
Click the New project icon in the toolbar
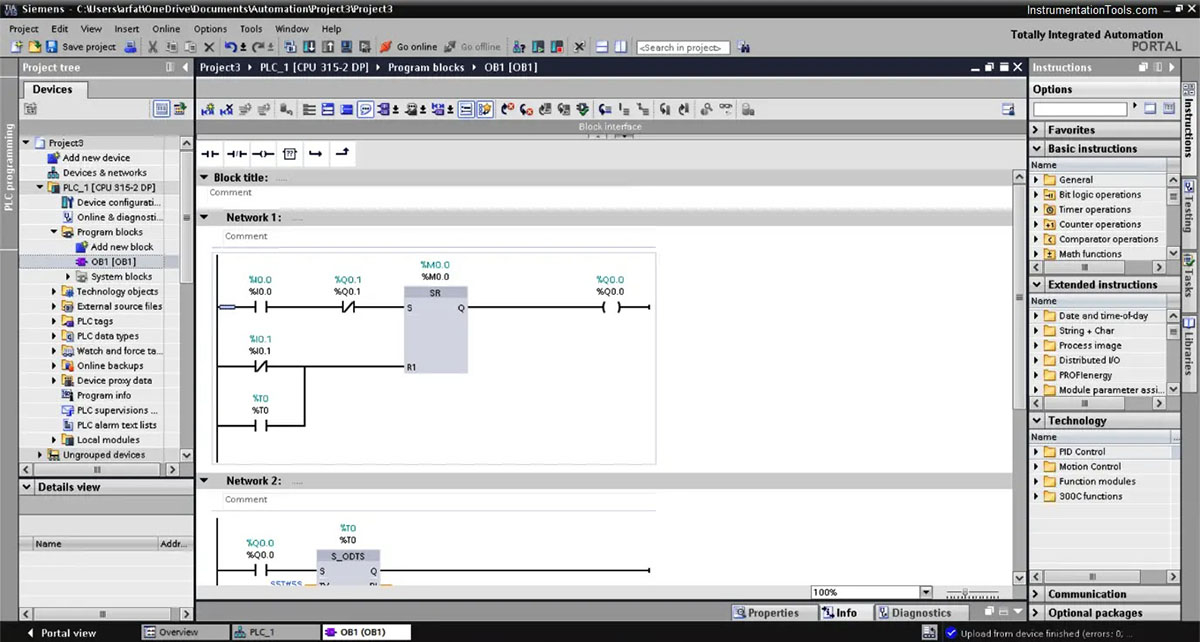pos(16,47)
